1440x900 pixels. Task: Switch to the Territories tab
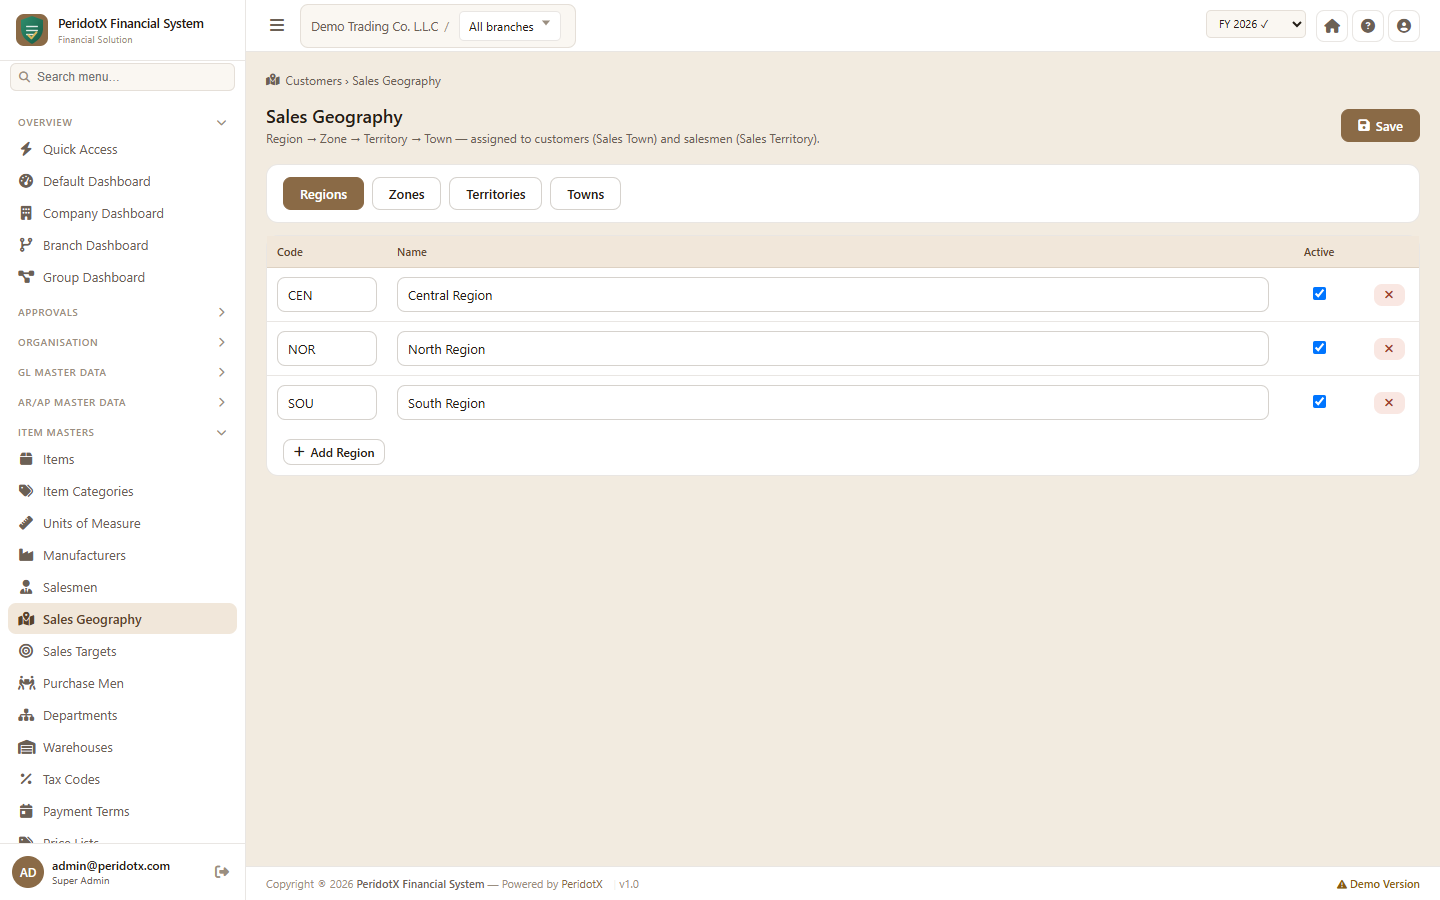pos(496,194)
